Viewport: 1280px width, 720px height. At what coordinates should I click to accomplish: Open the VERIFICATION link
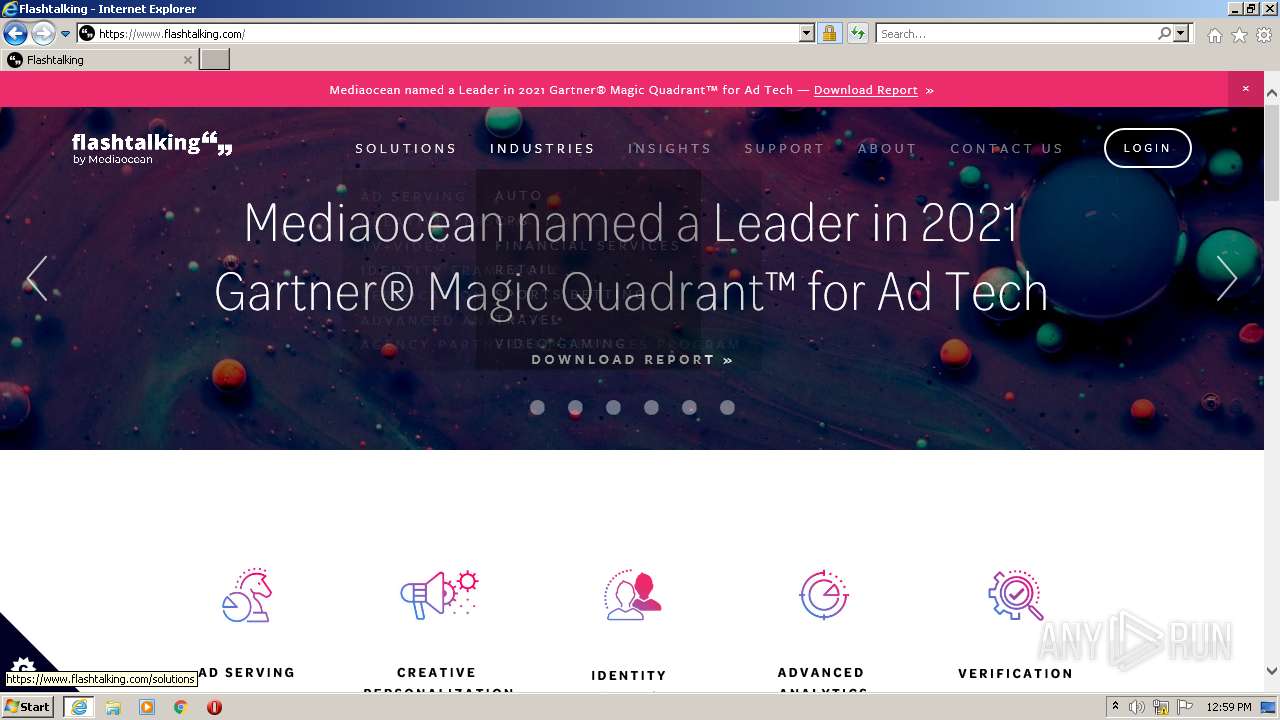pyautogui.click(x=1016, y=674)
